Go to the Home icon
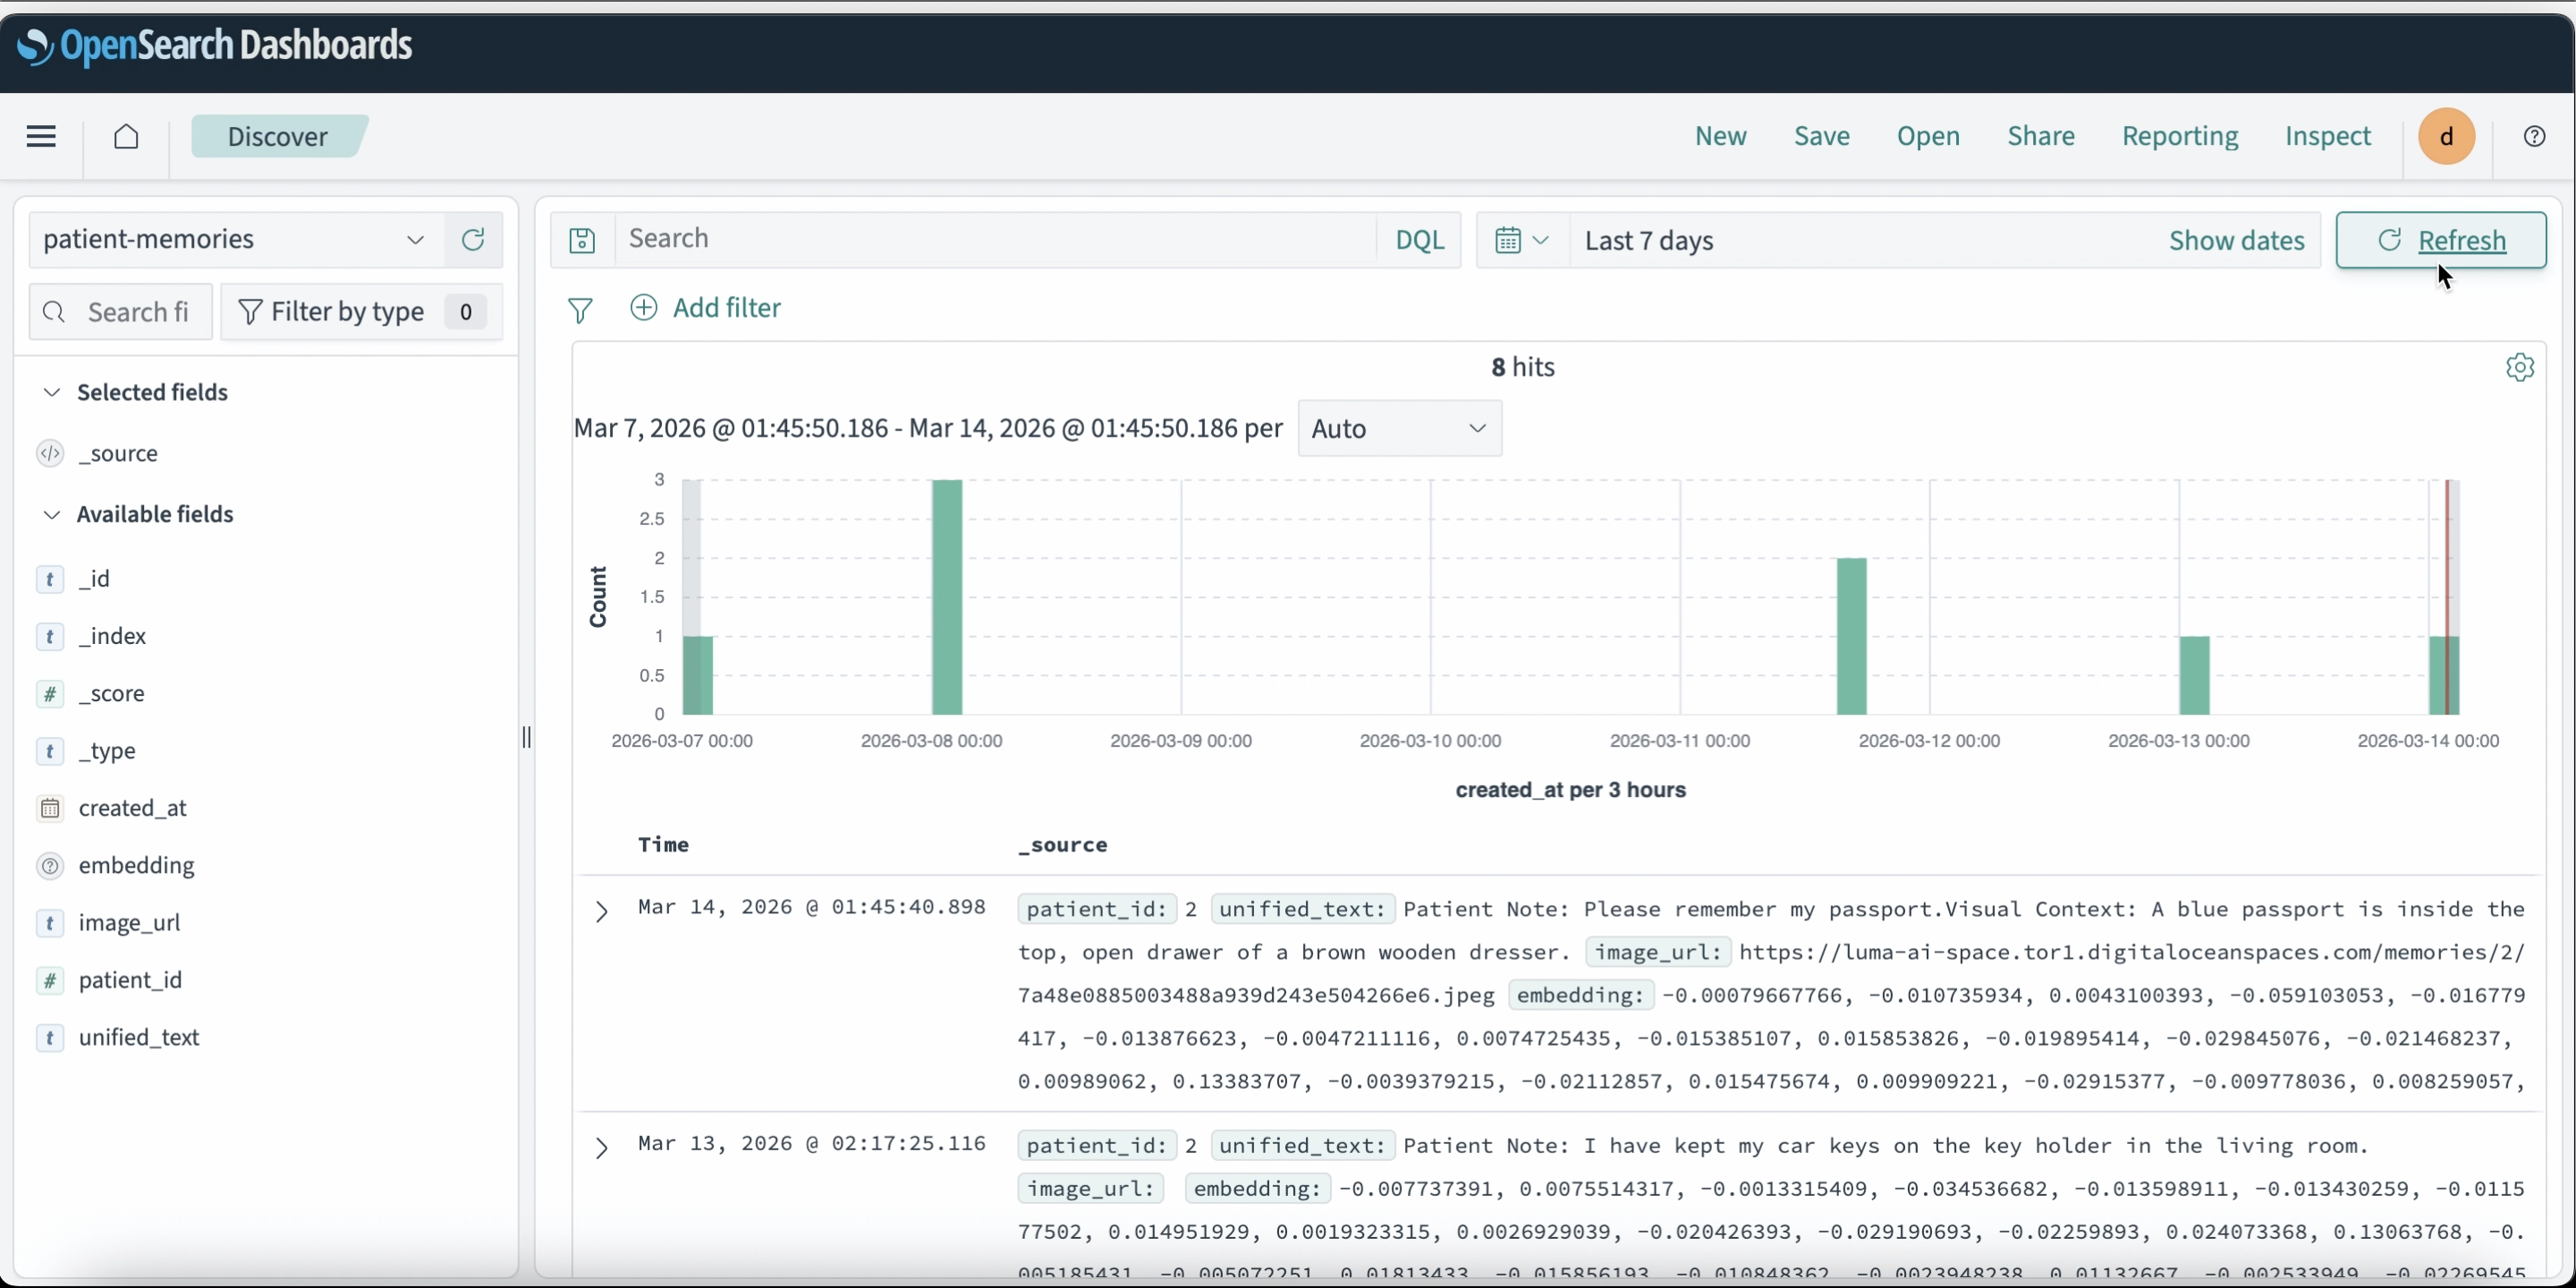This screenshot has width=2576, height=1288. click(126, 136)
